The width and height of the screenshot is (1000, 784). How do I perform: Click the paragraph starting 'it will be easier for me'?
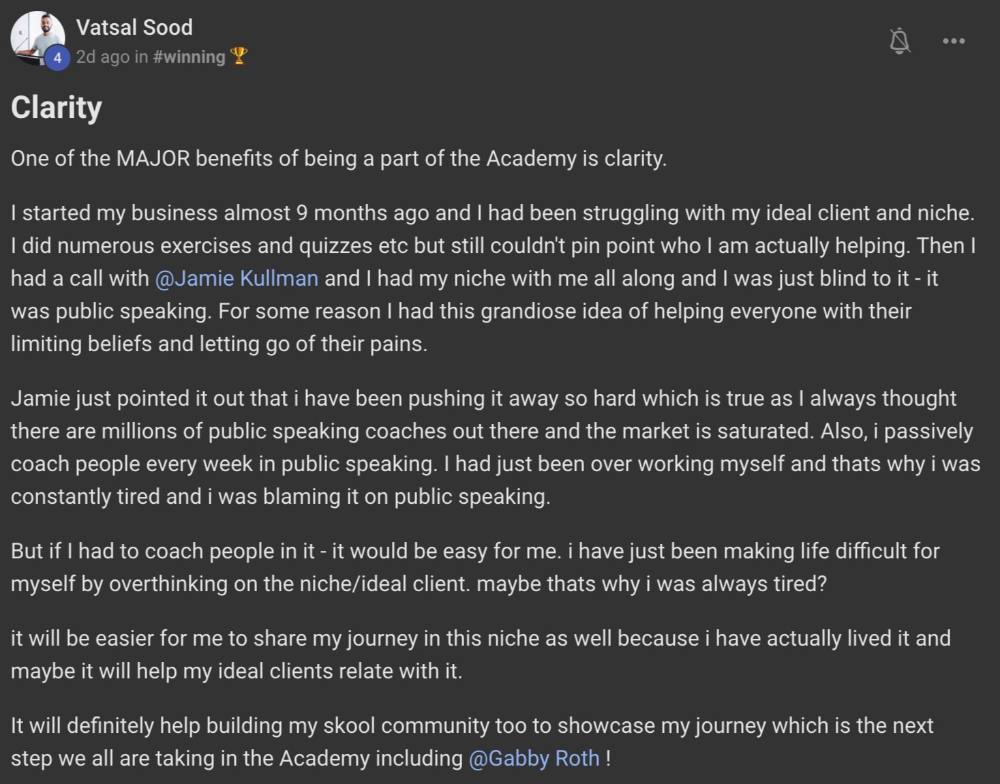tap(480, 654)
